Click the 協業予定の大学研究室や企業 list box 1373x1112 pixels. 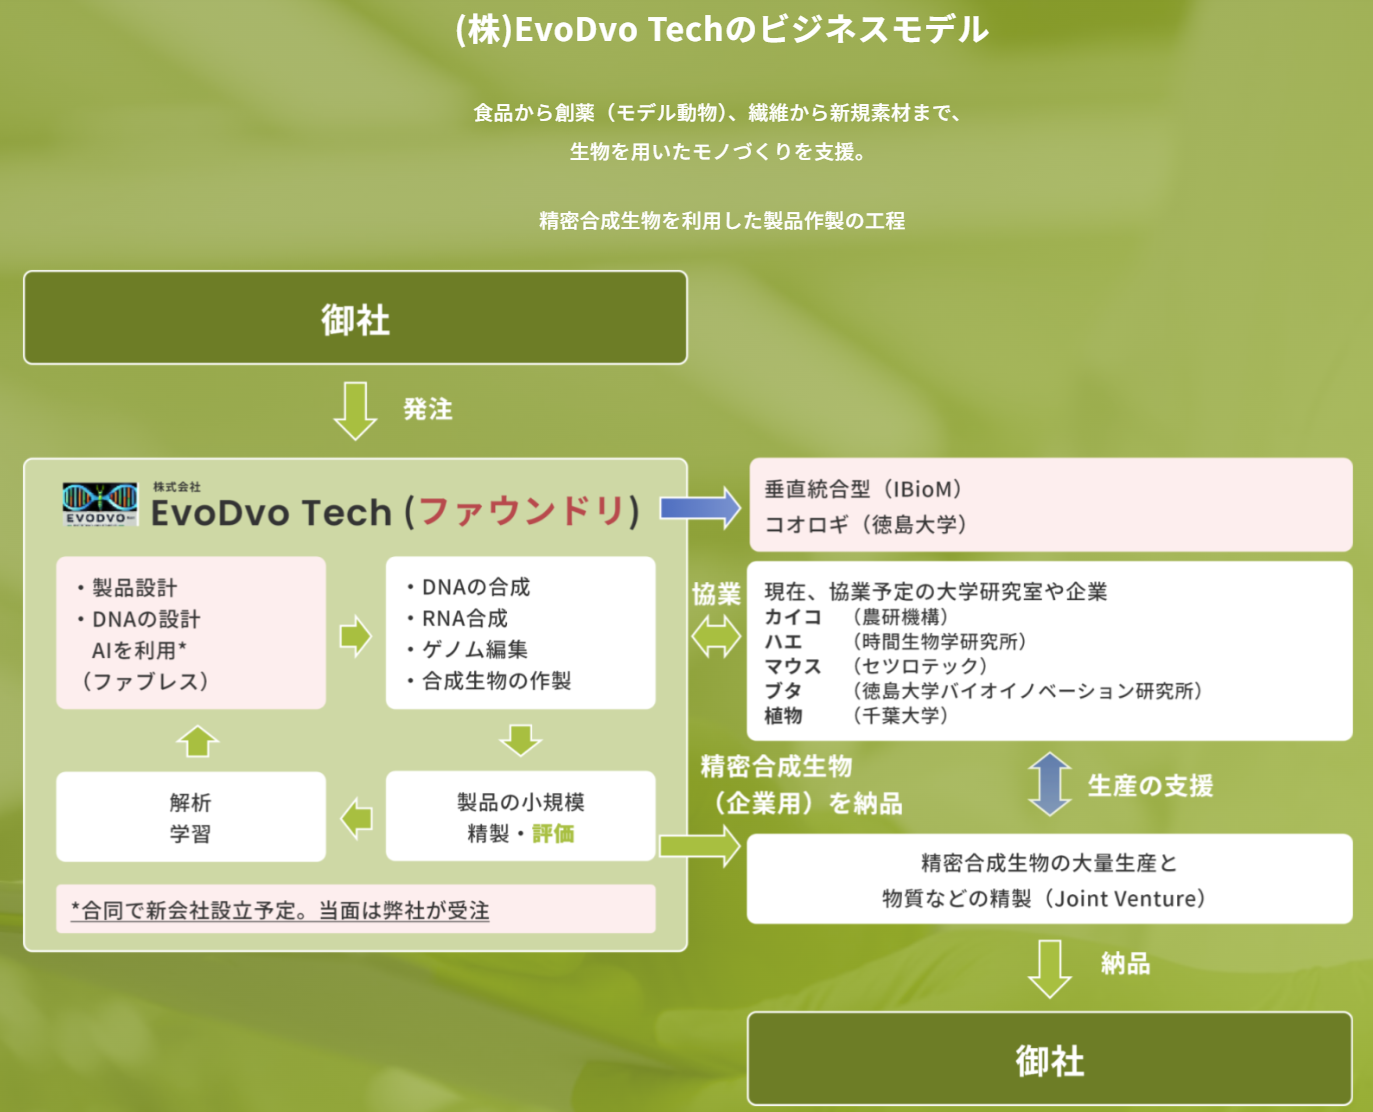pyautogui.click(x=1050, y=651)
